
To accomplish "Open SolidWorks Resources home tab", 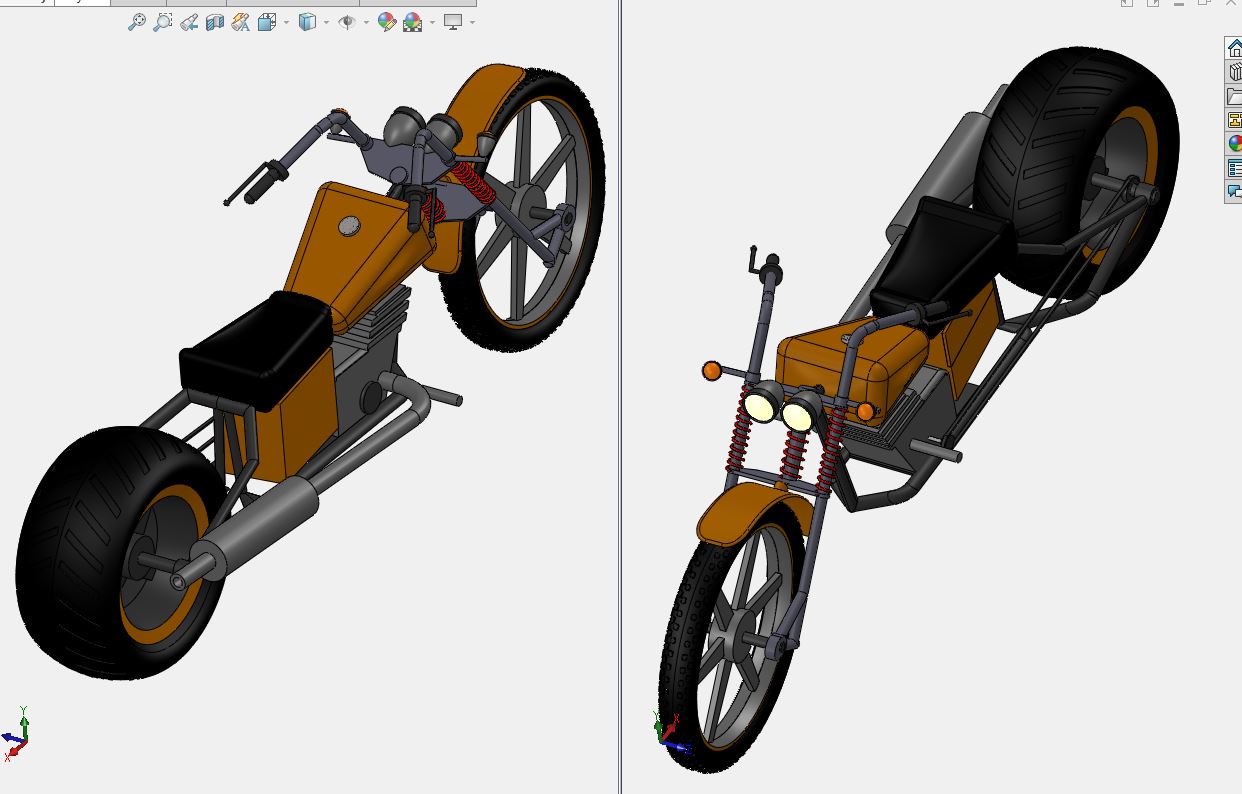I will click(x=1235, y=48).
